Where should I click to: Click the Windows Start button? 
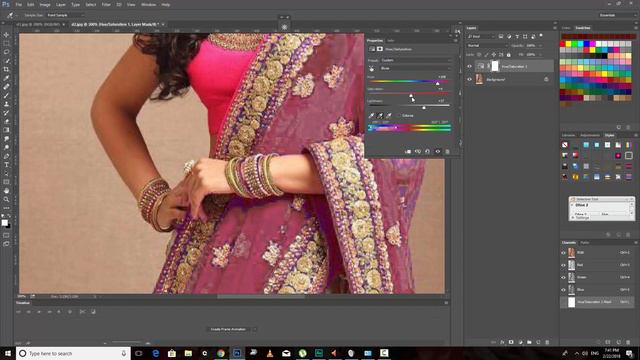point(8,353)
